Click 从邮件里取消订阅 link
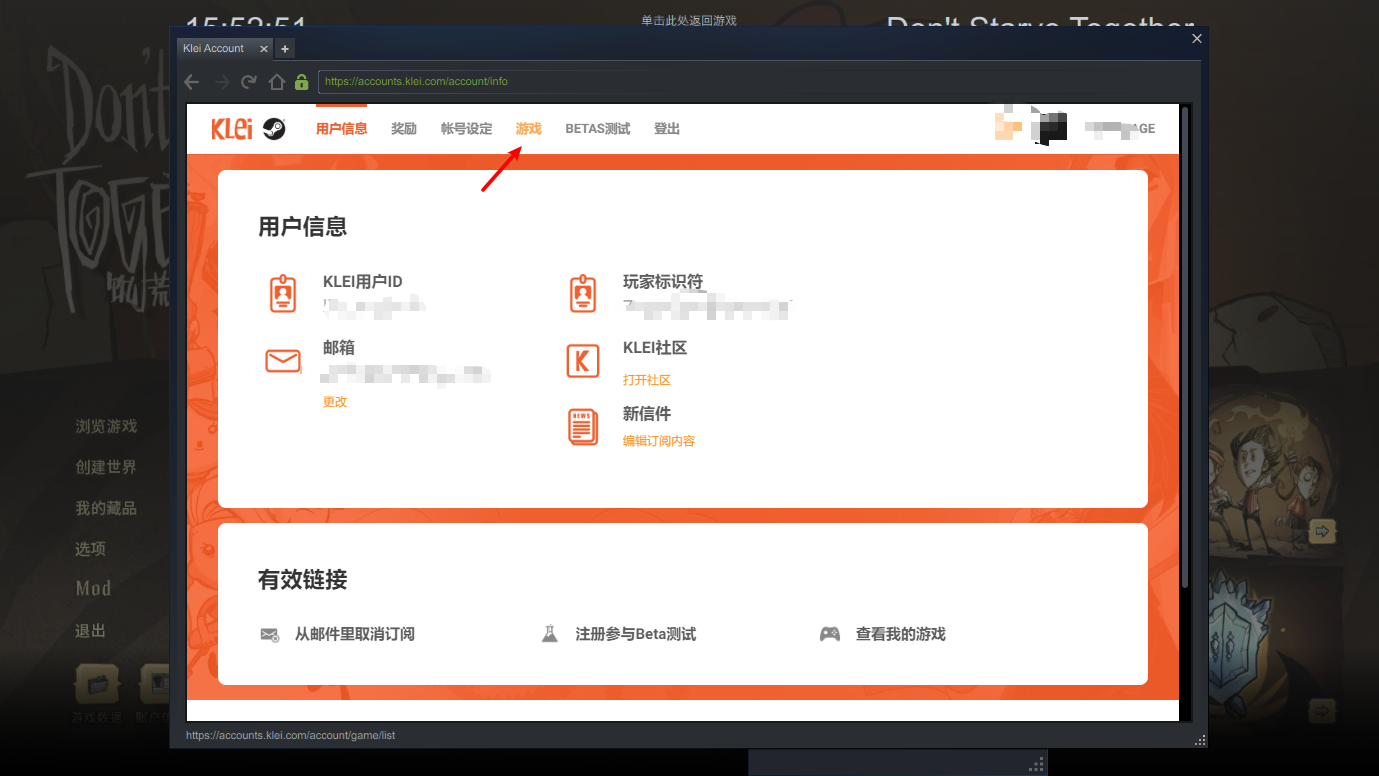The image size is (1379, 776). point(354,634)
